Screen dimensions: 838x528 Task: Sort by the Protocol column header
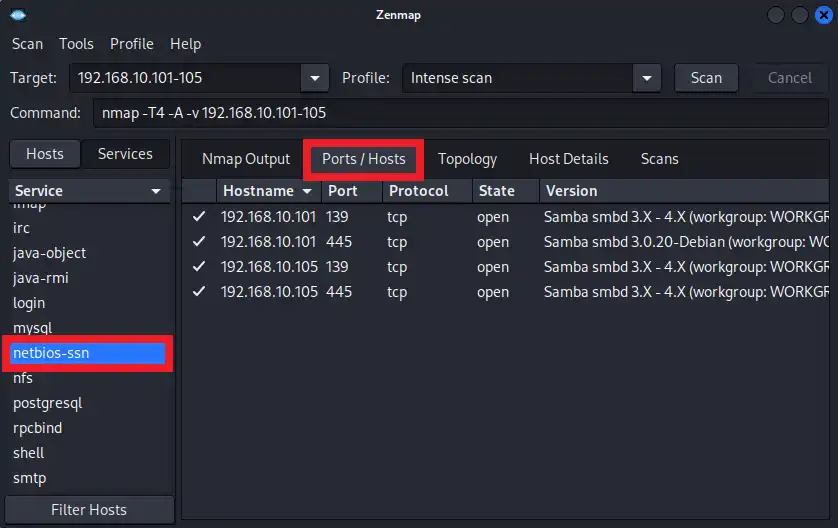click(427, 191)
